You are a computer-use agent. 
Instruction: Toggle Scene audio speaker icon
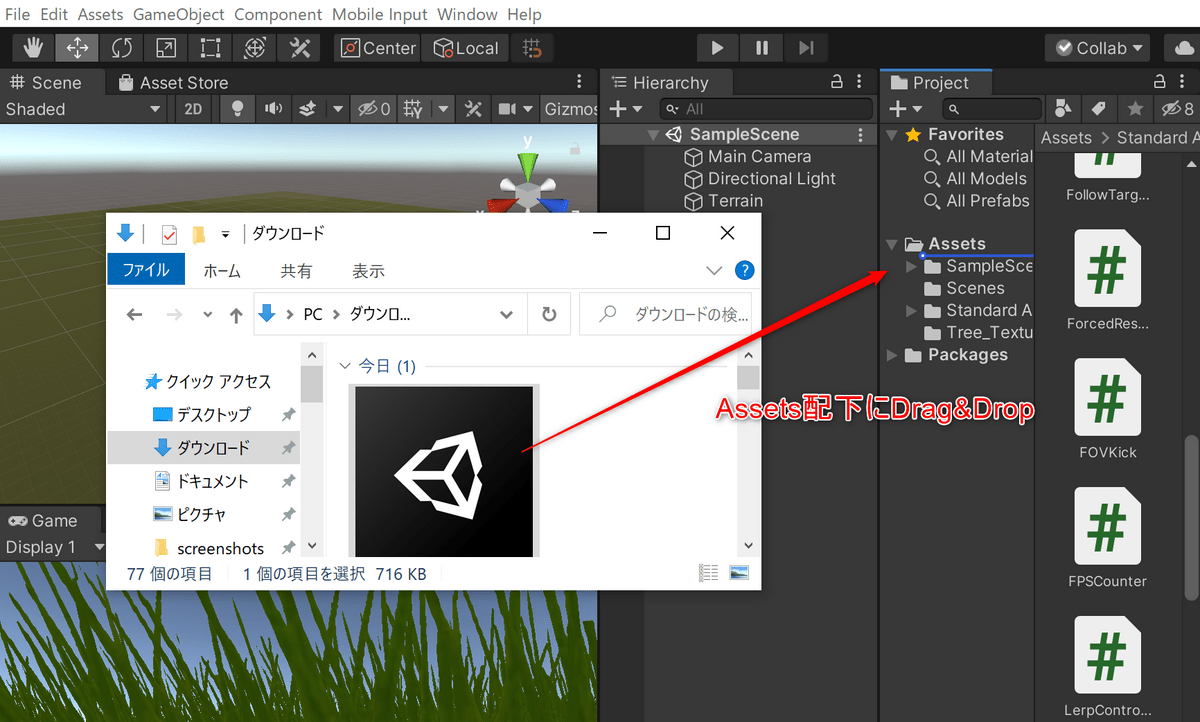272,109
